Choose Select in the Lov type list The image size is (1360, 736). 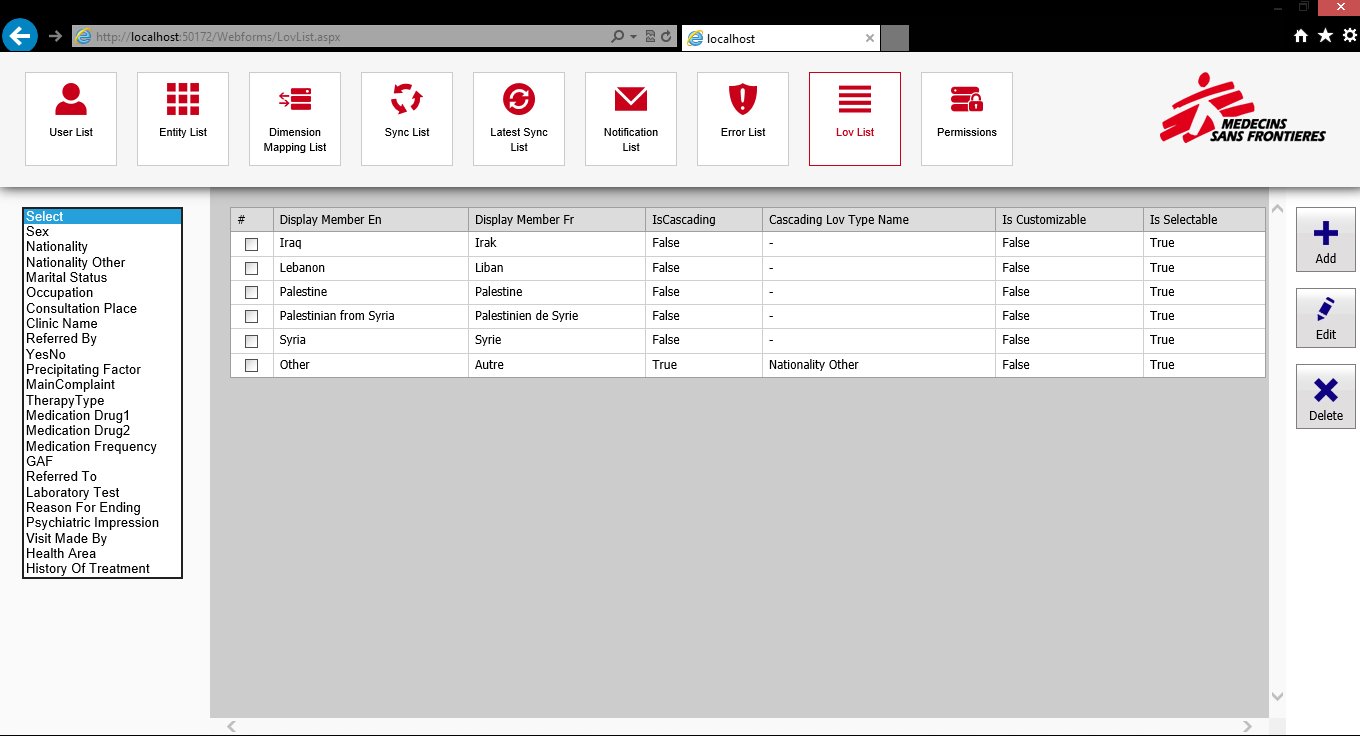click(x=102, y=216)
